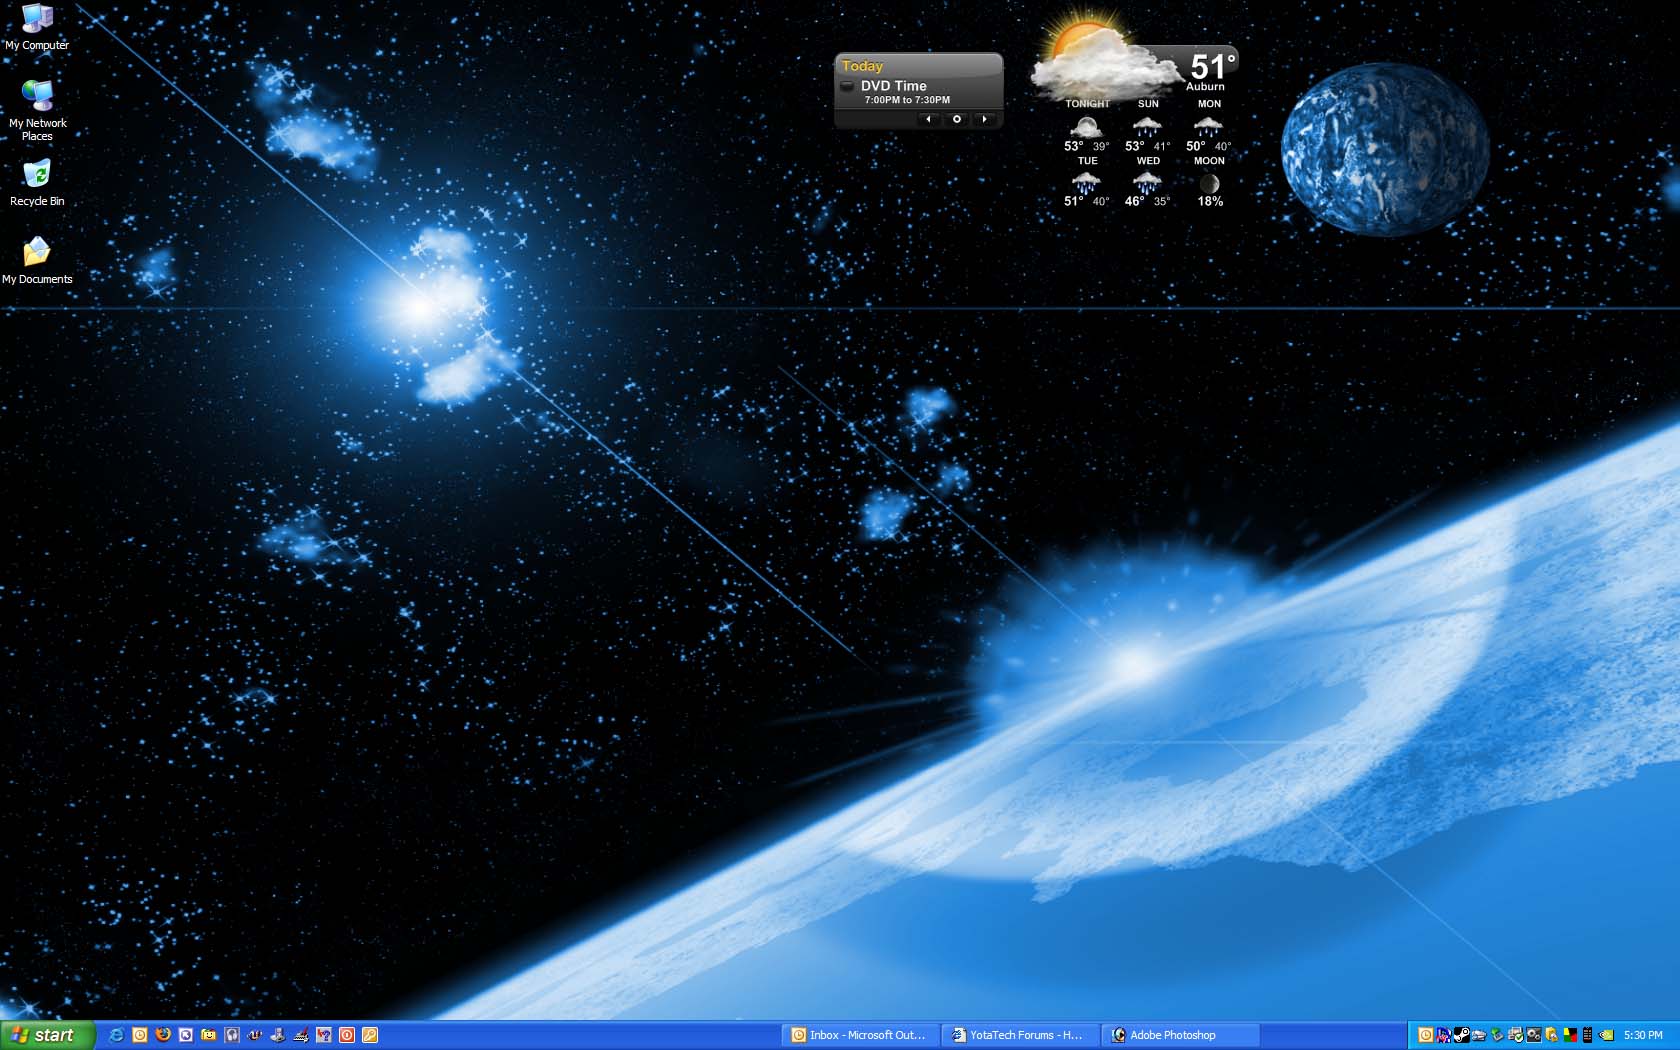Launch Internet Explorer from Quick Launch
Image resolution: width=1680 pixels, height=1050 pixels.
[x=117, y=1035]
